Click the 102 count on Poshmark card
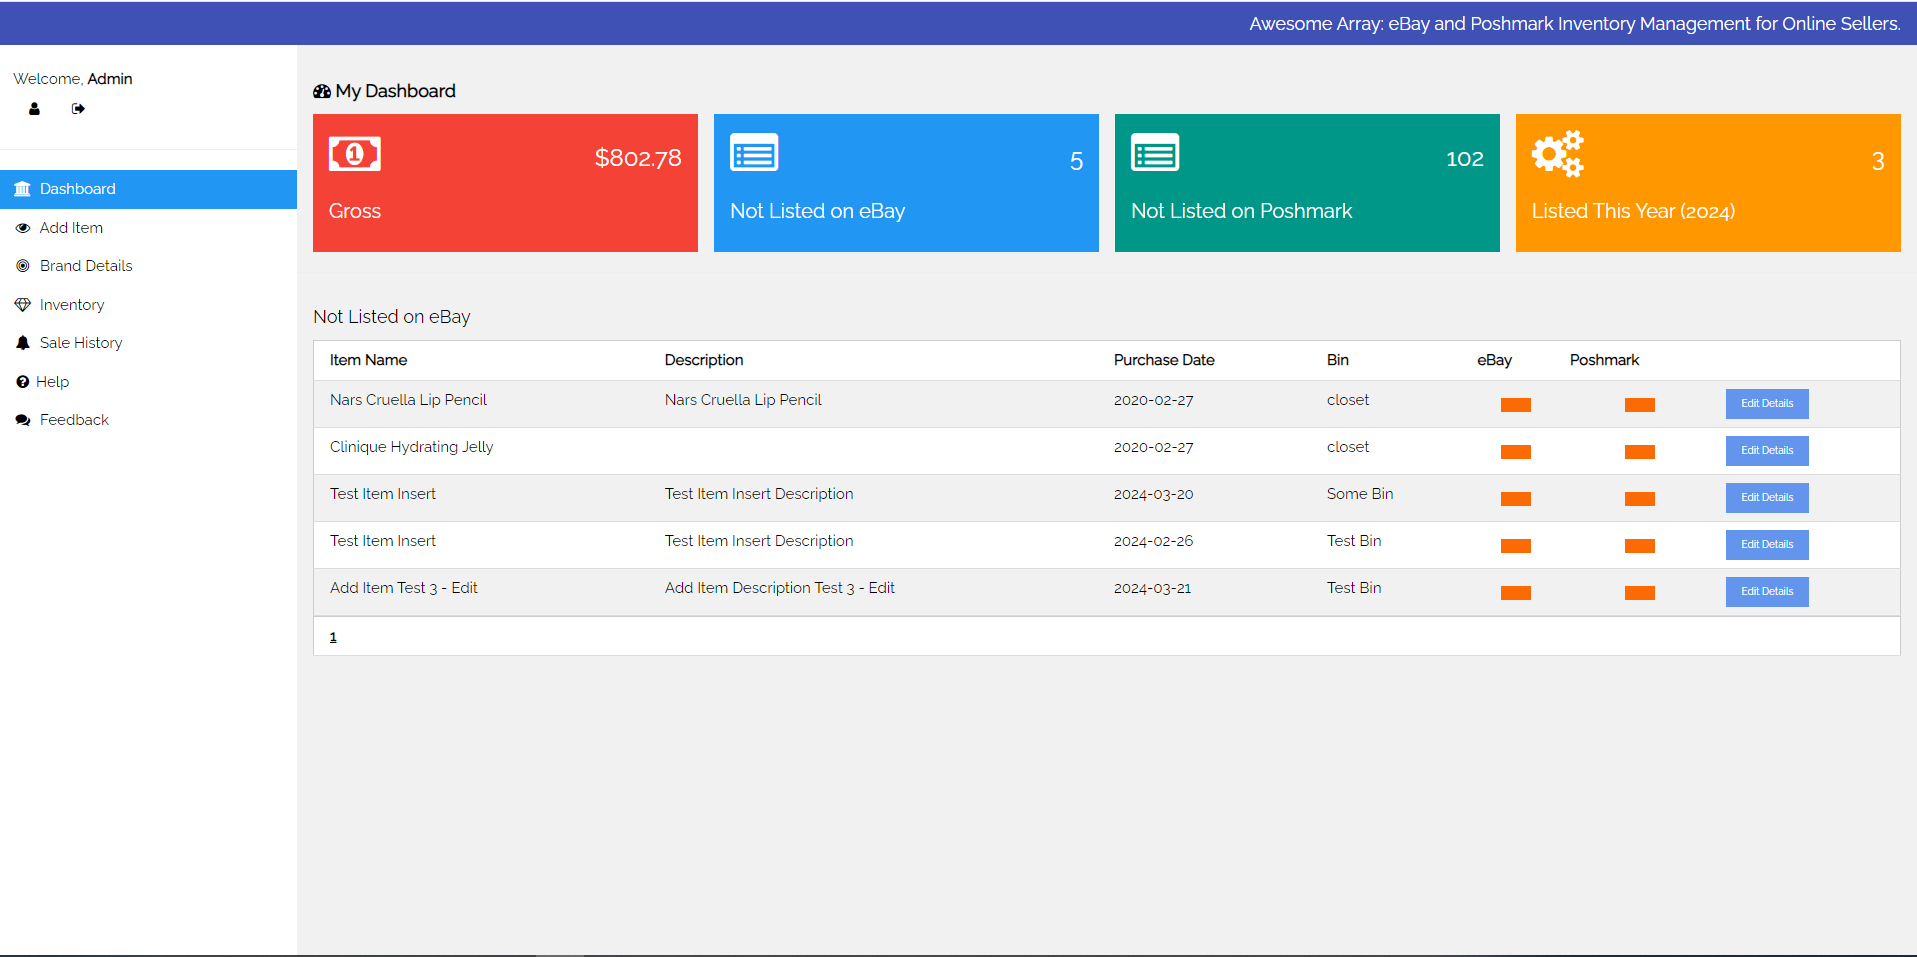This screenshot has width=1917, height=957. pyautogui.click(x=1465, y=158)
